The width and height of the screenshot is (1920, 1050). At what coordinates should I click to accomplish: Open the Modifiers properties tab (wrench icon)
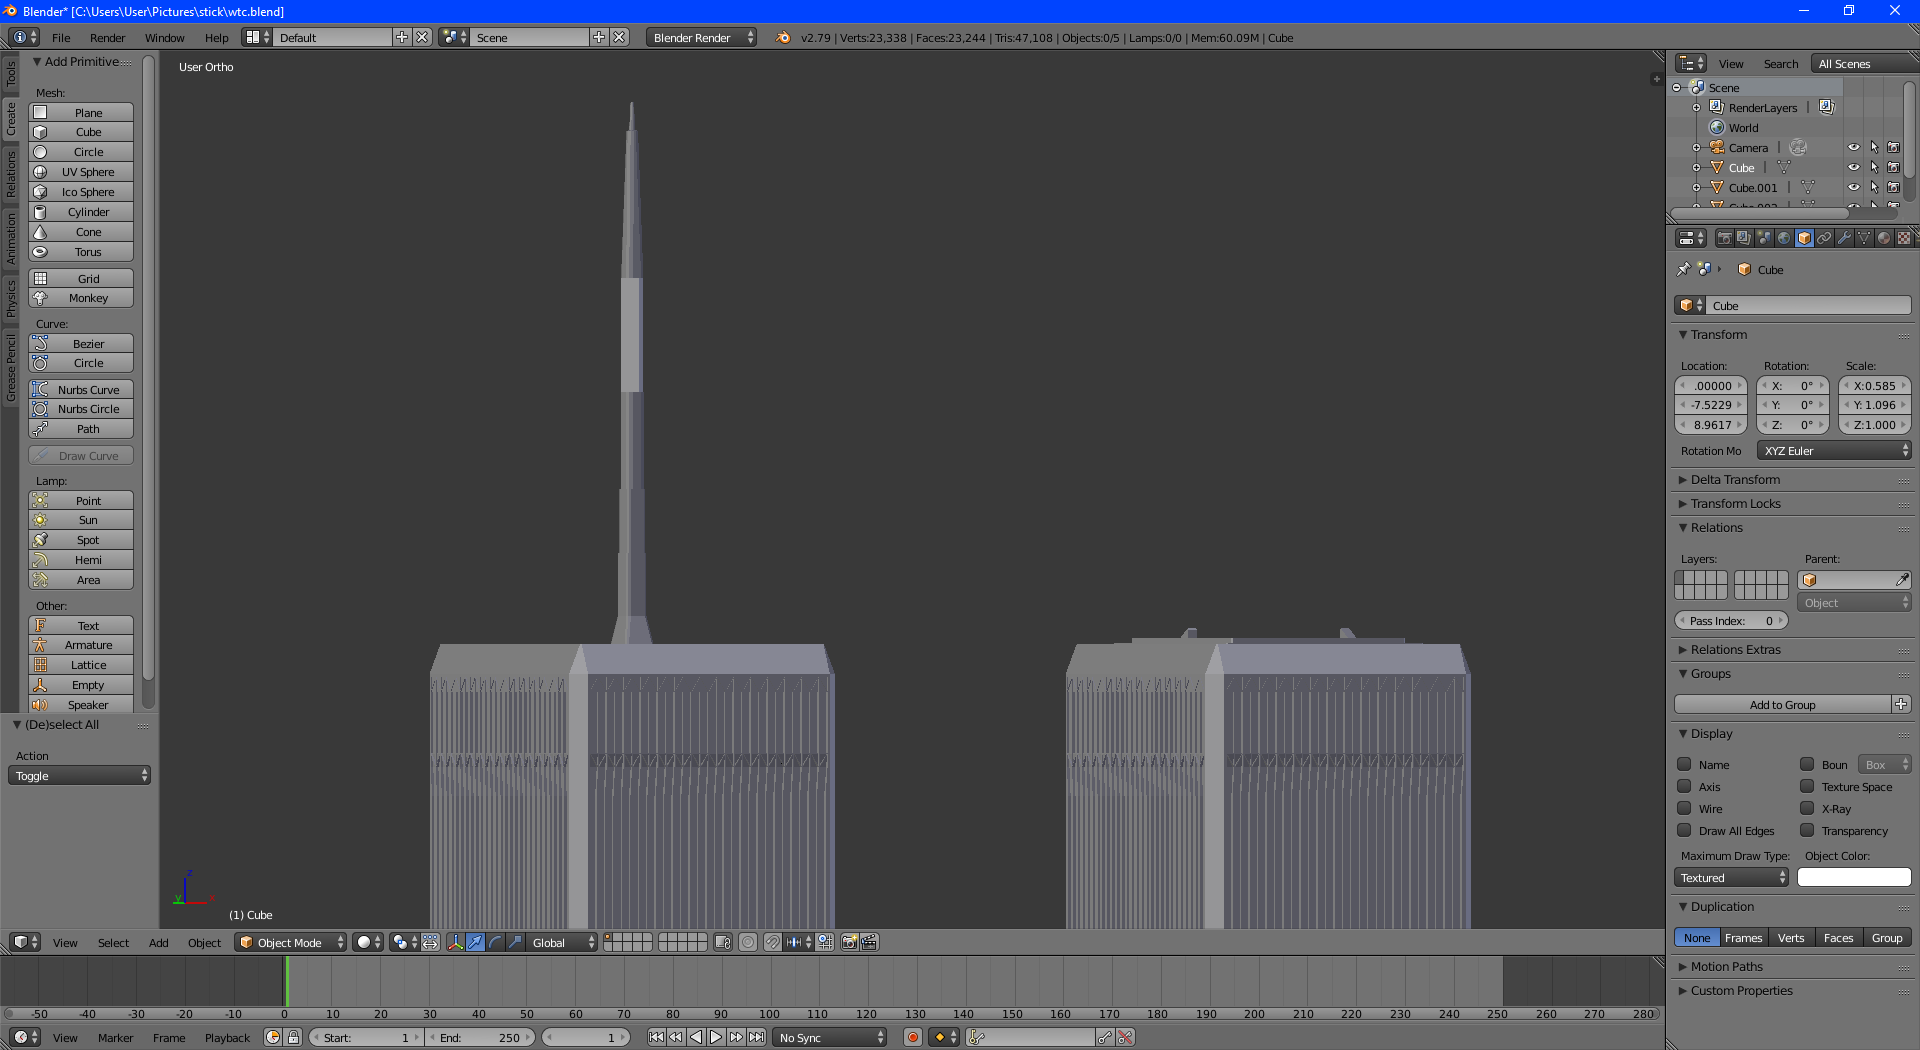click(1844, 238)
